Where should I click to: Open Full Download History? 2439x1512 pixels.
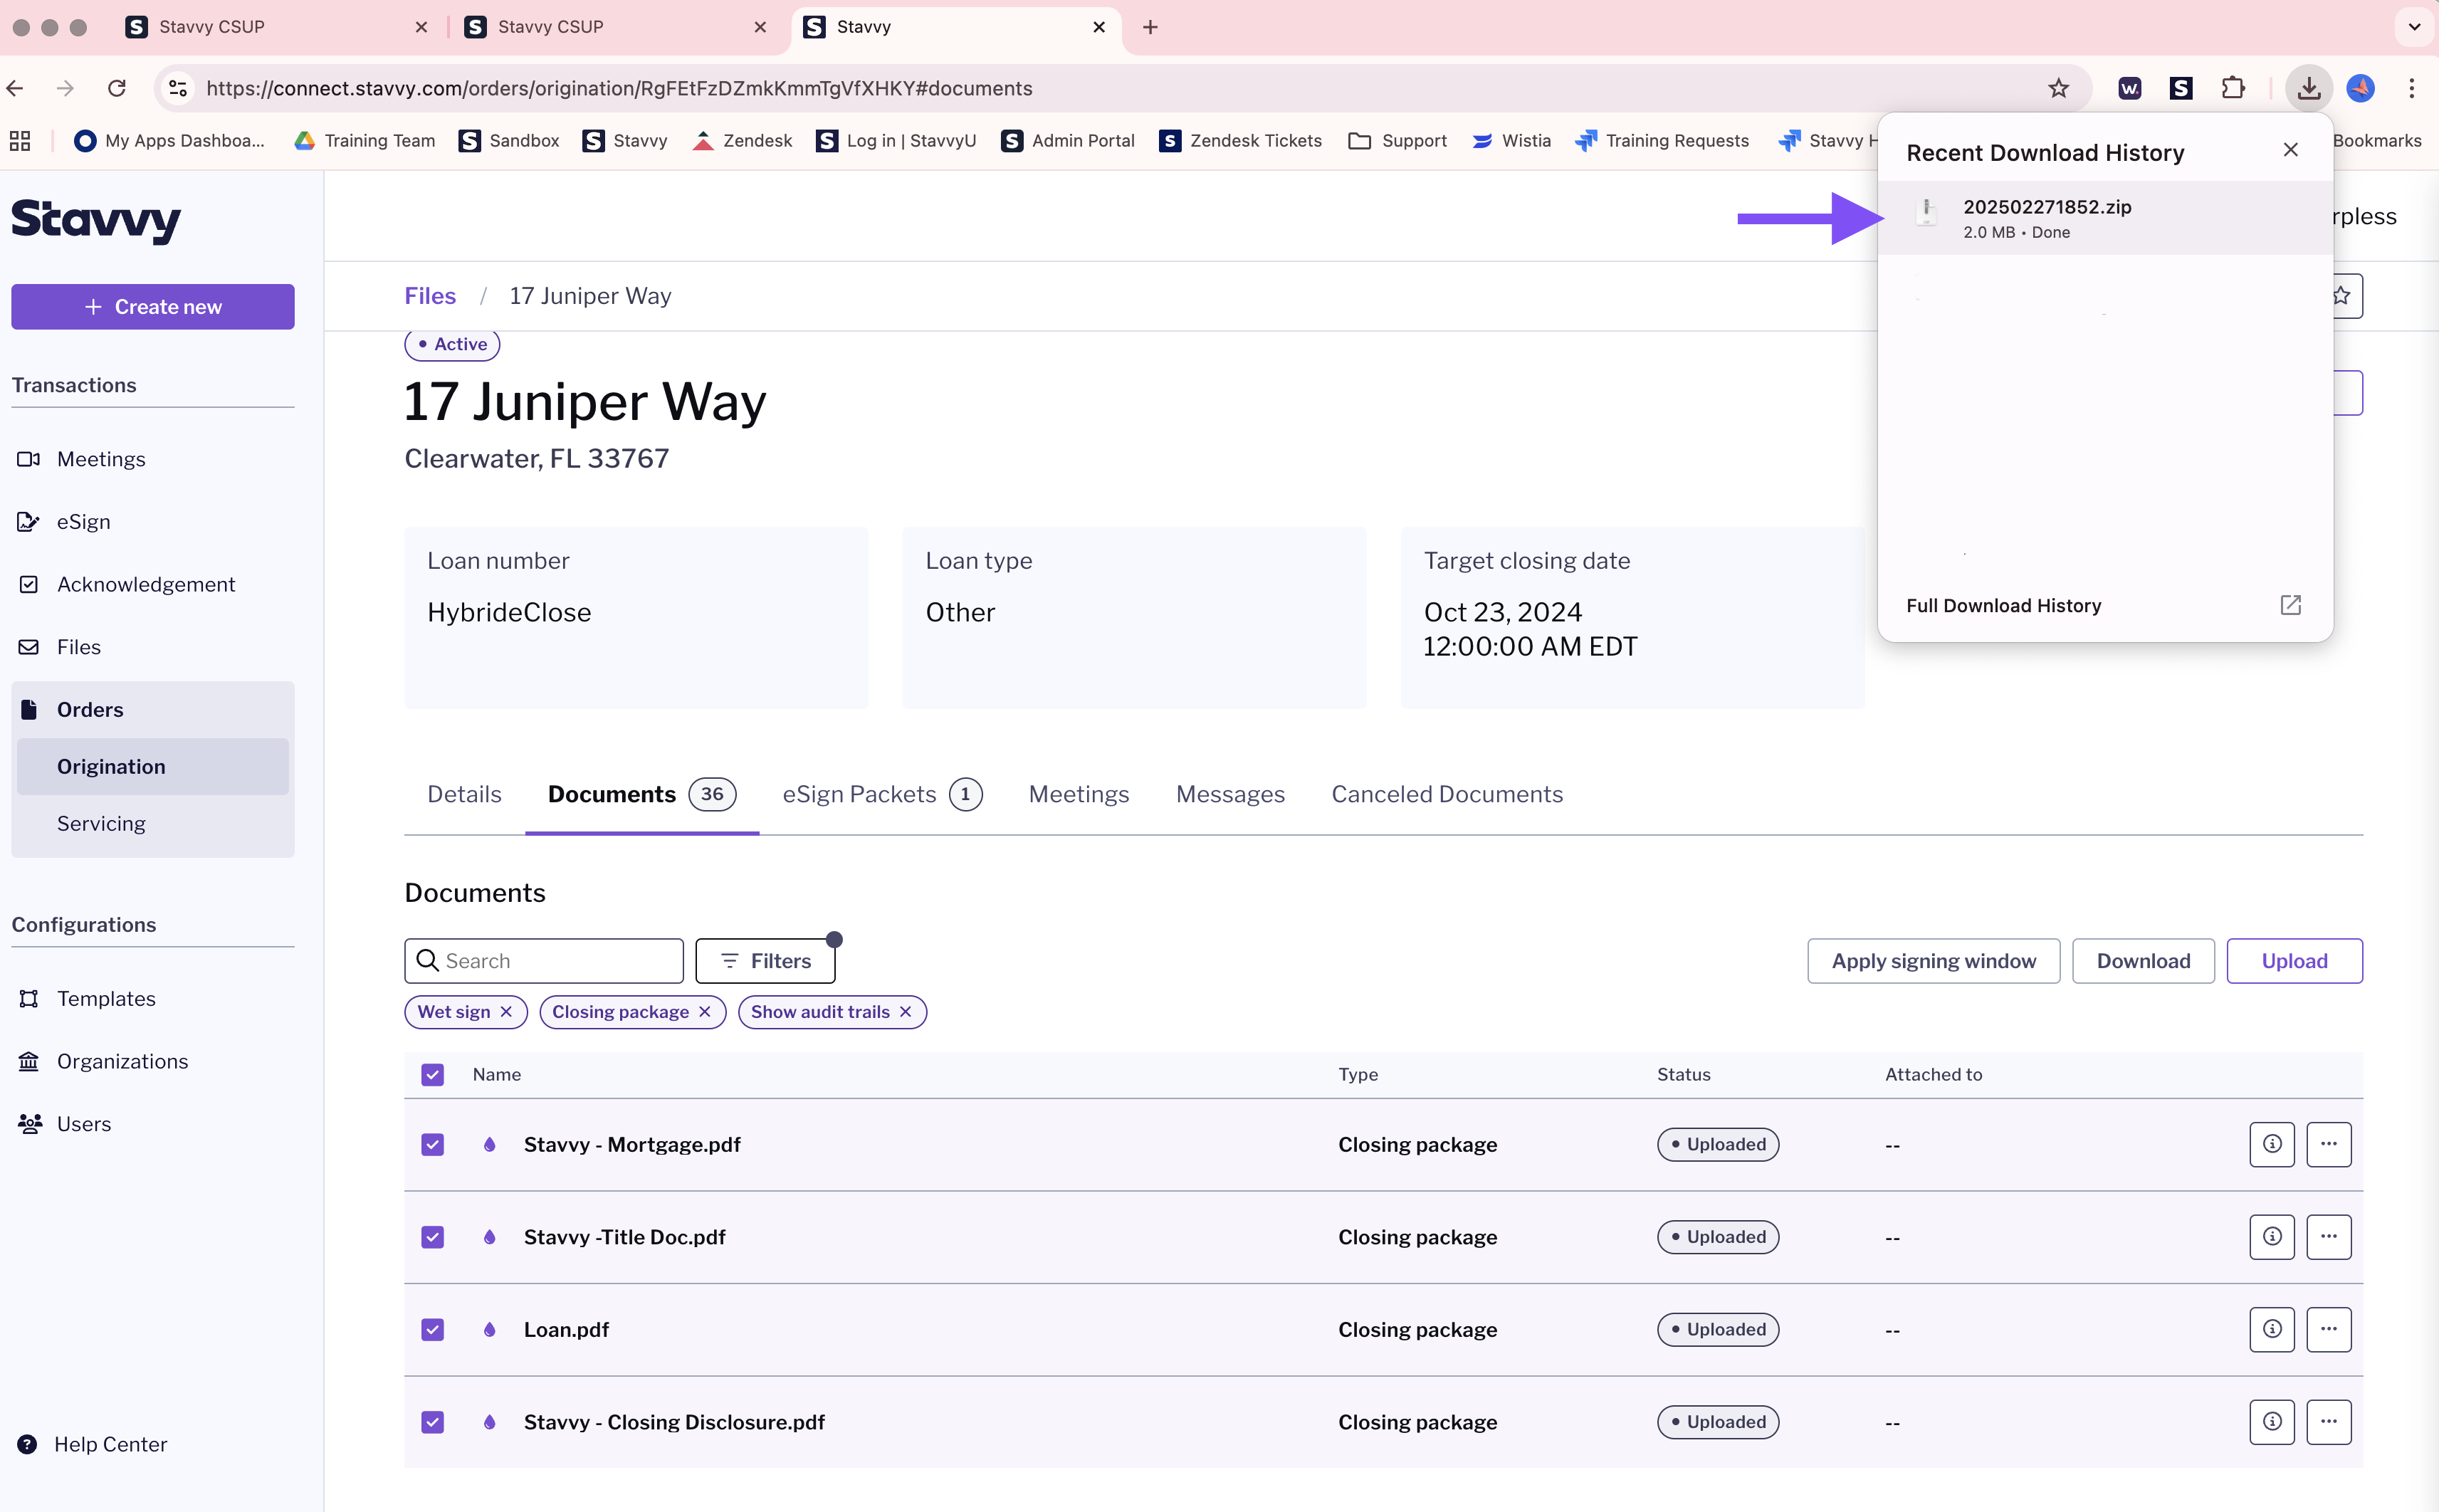point(2004,605)
